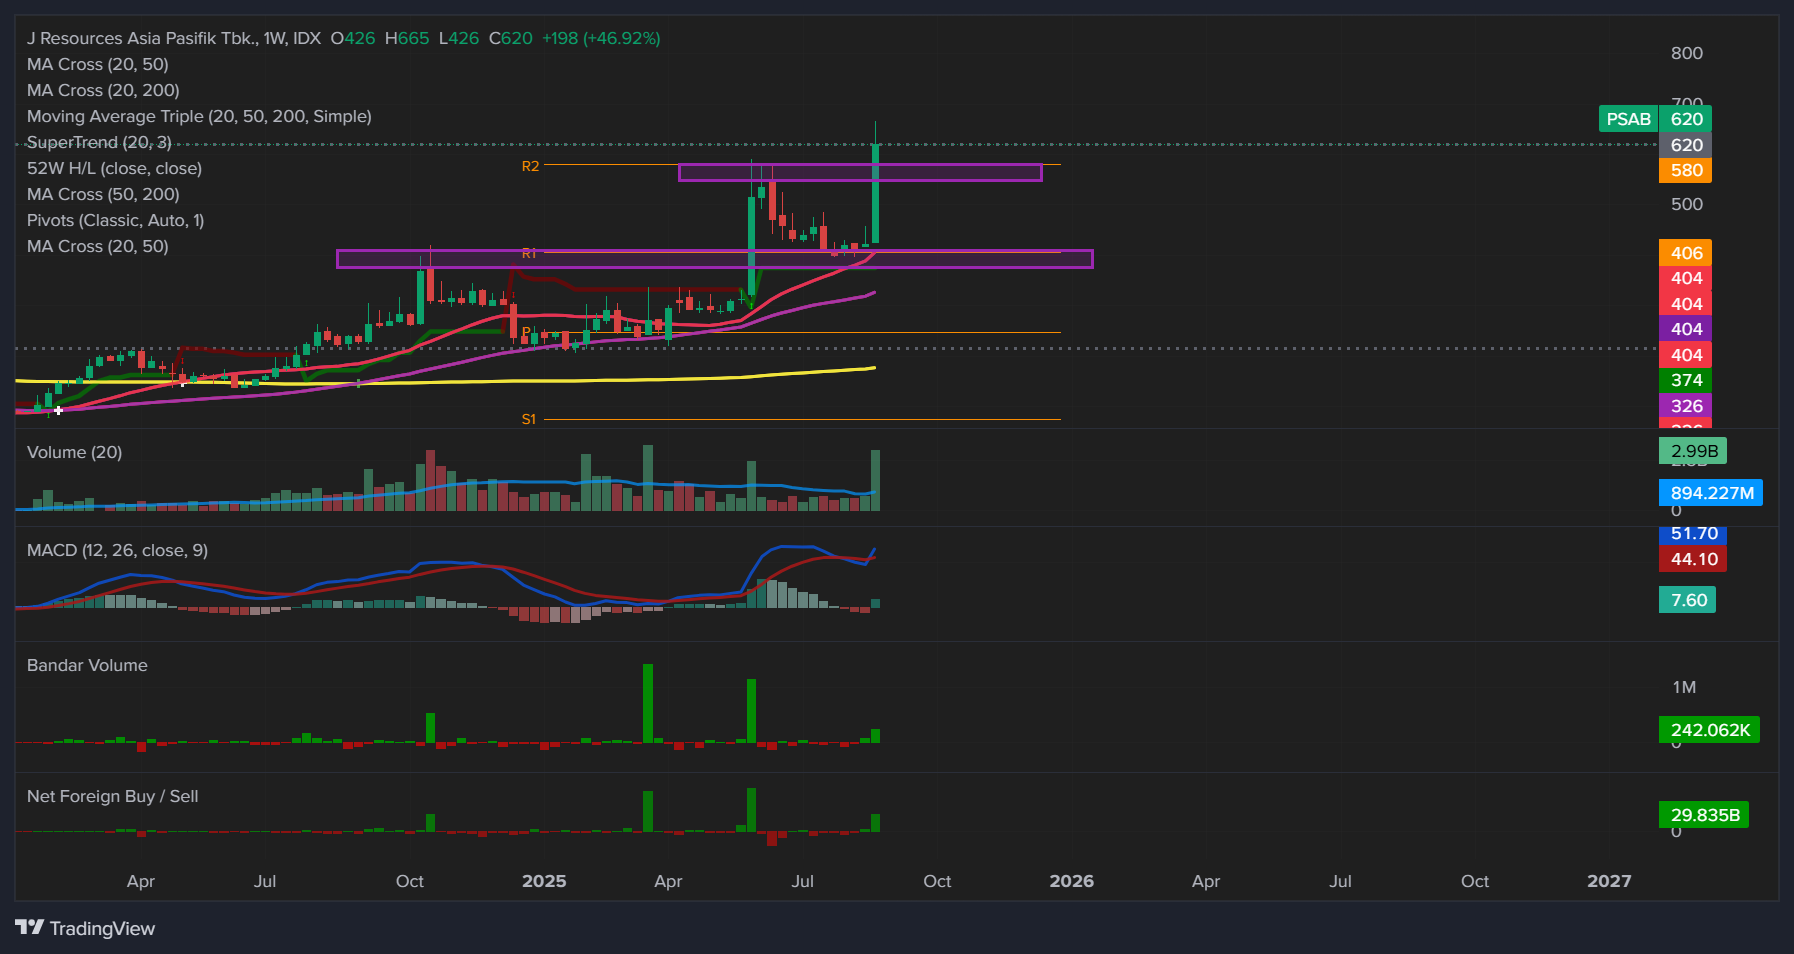
Task: Select the Volume (20) pane label
Action: click(x=74, y=452)
